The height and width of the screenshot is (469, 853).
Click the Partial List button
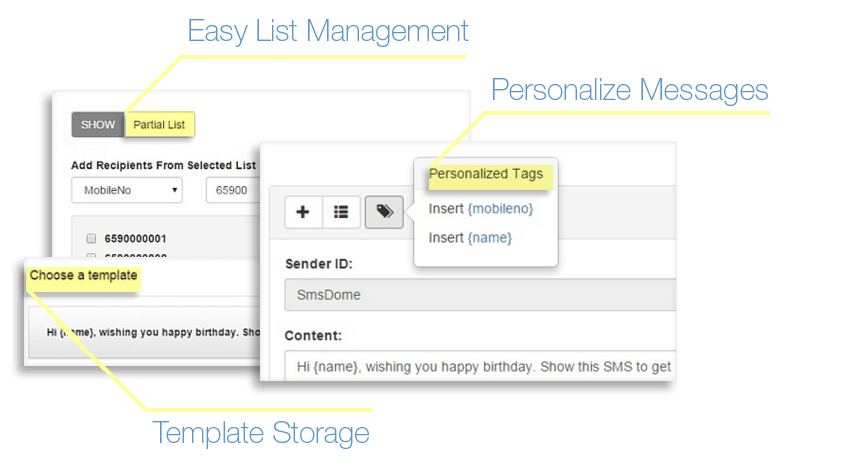tap(159, 125)
